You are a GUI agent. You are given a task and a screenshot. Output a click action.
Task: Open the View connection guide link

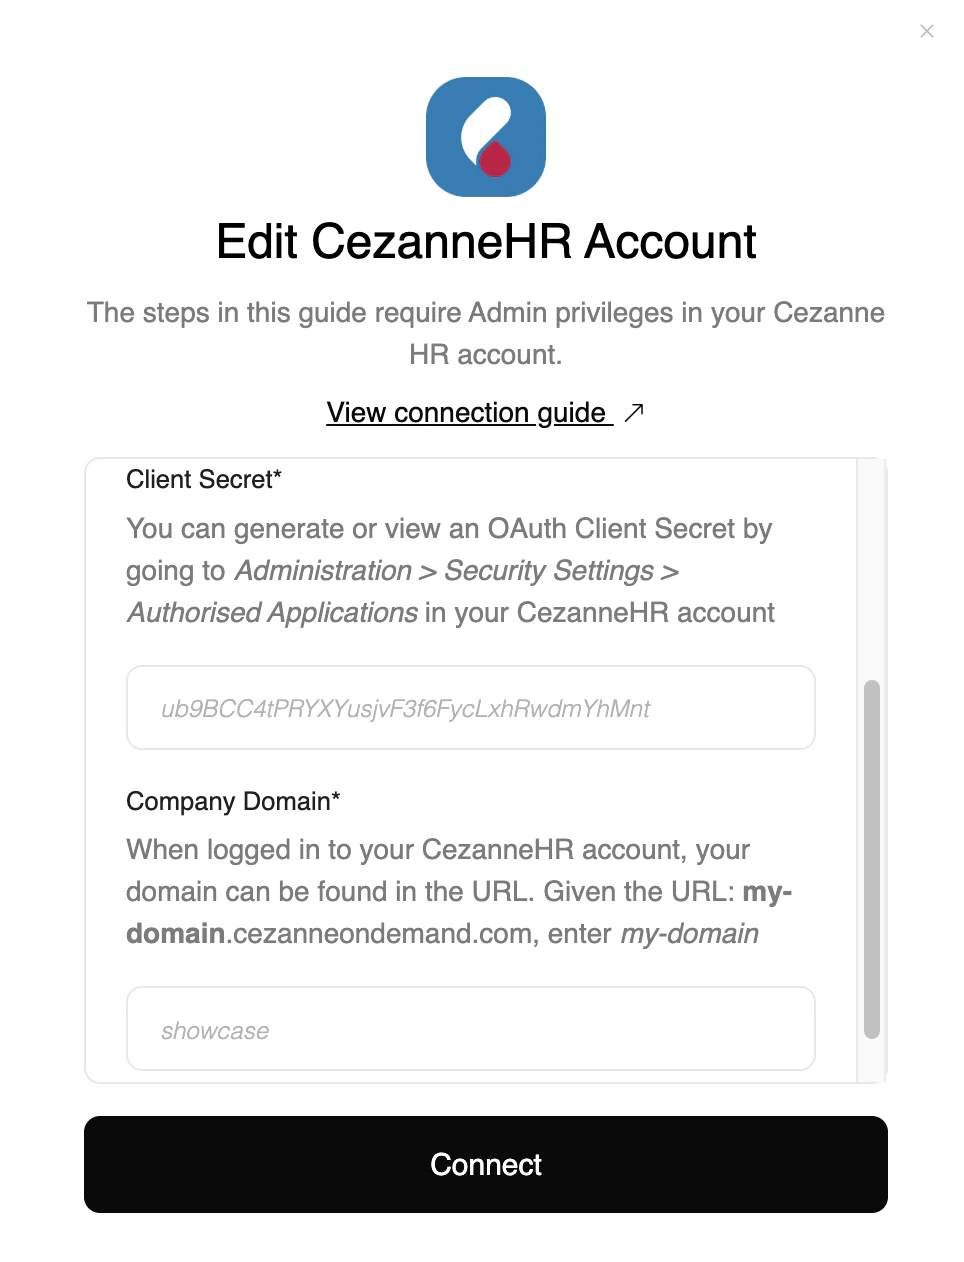coord(466,412)
